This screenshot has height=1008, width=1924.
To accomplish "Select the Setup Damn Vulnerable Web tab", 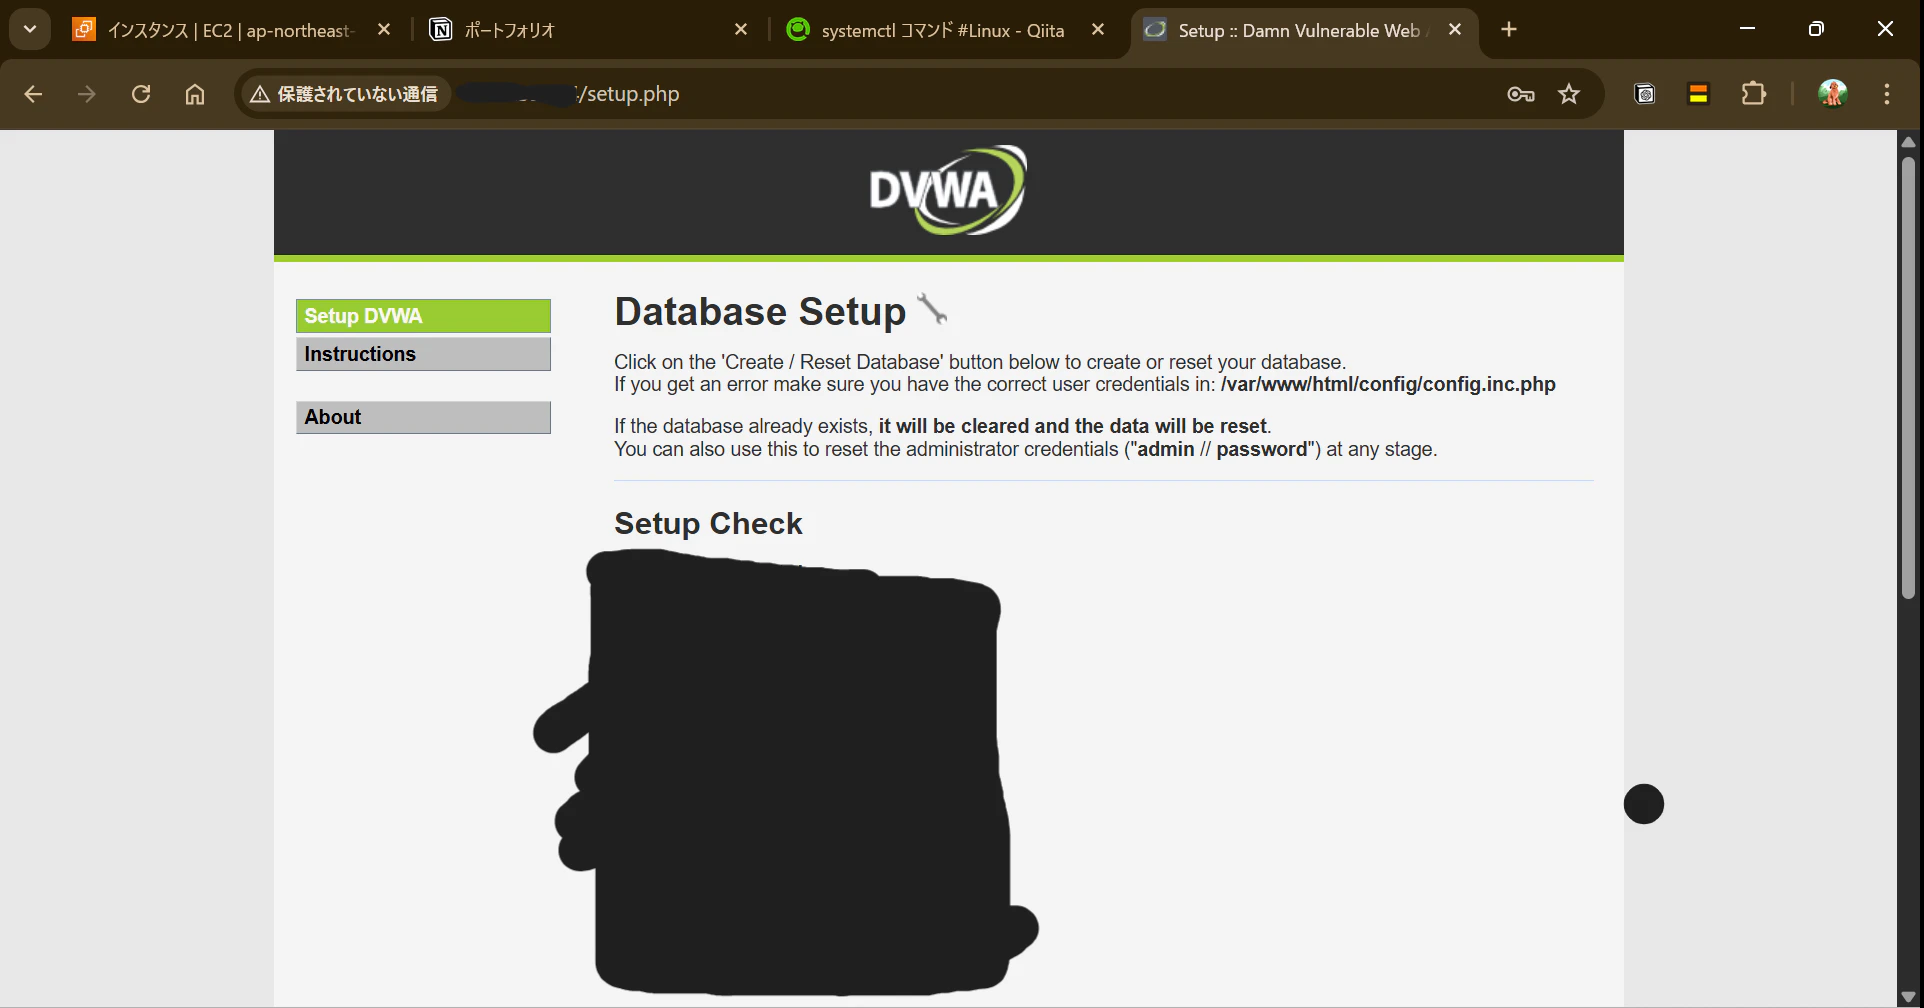I will click(1302, 30).
